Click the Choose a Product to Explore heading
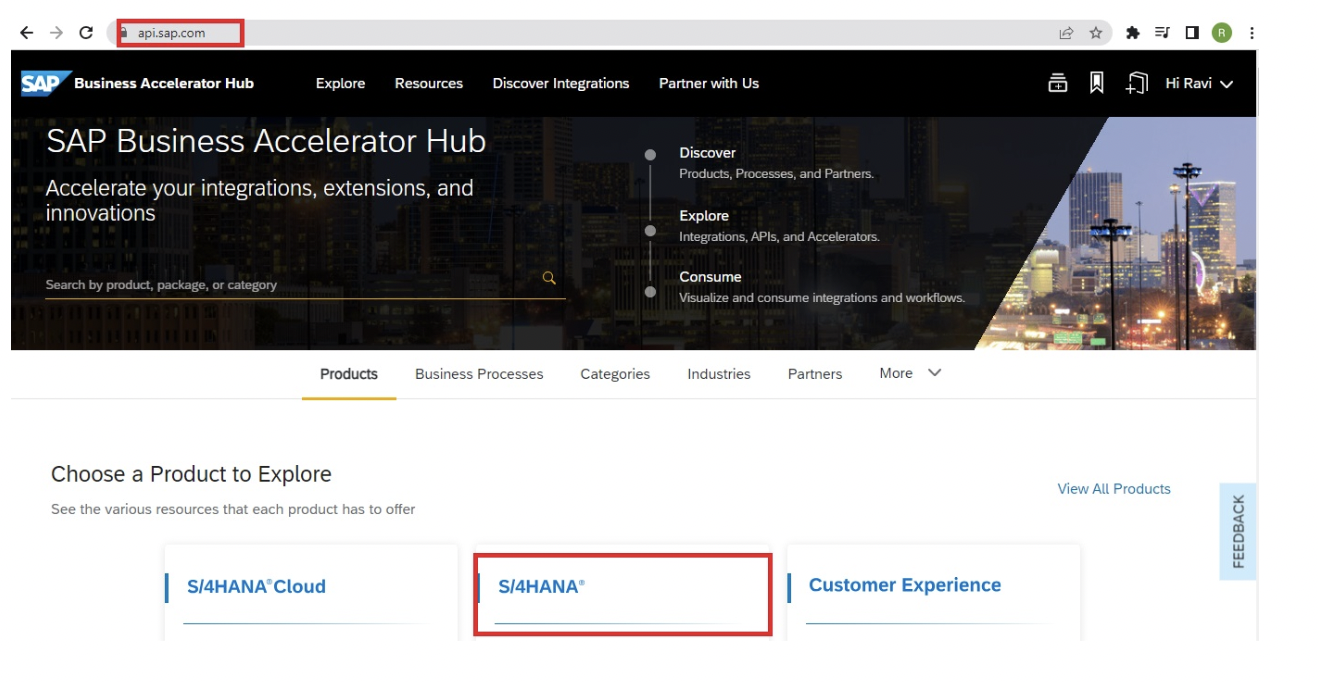This screenshot has height=682, width=1318. pos(191,474)
